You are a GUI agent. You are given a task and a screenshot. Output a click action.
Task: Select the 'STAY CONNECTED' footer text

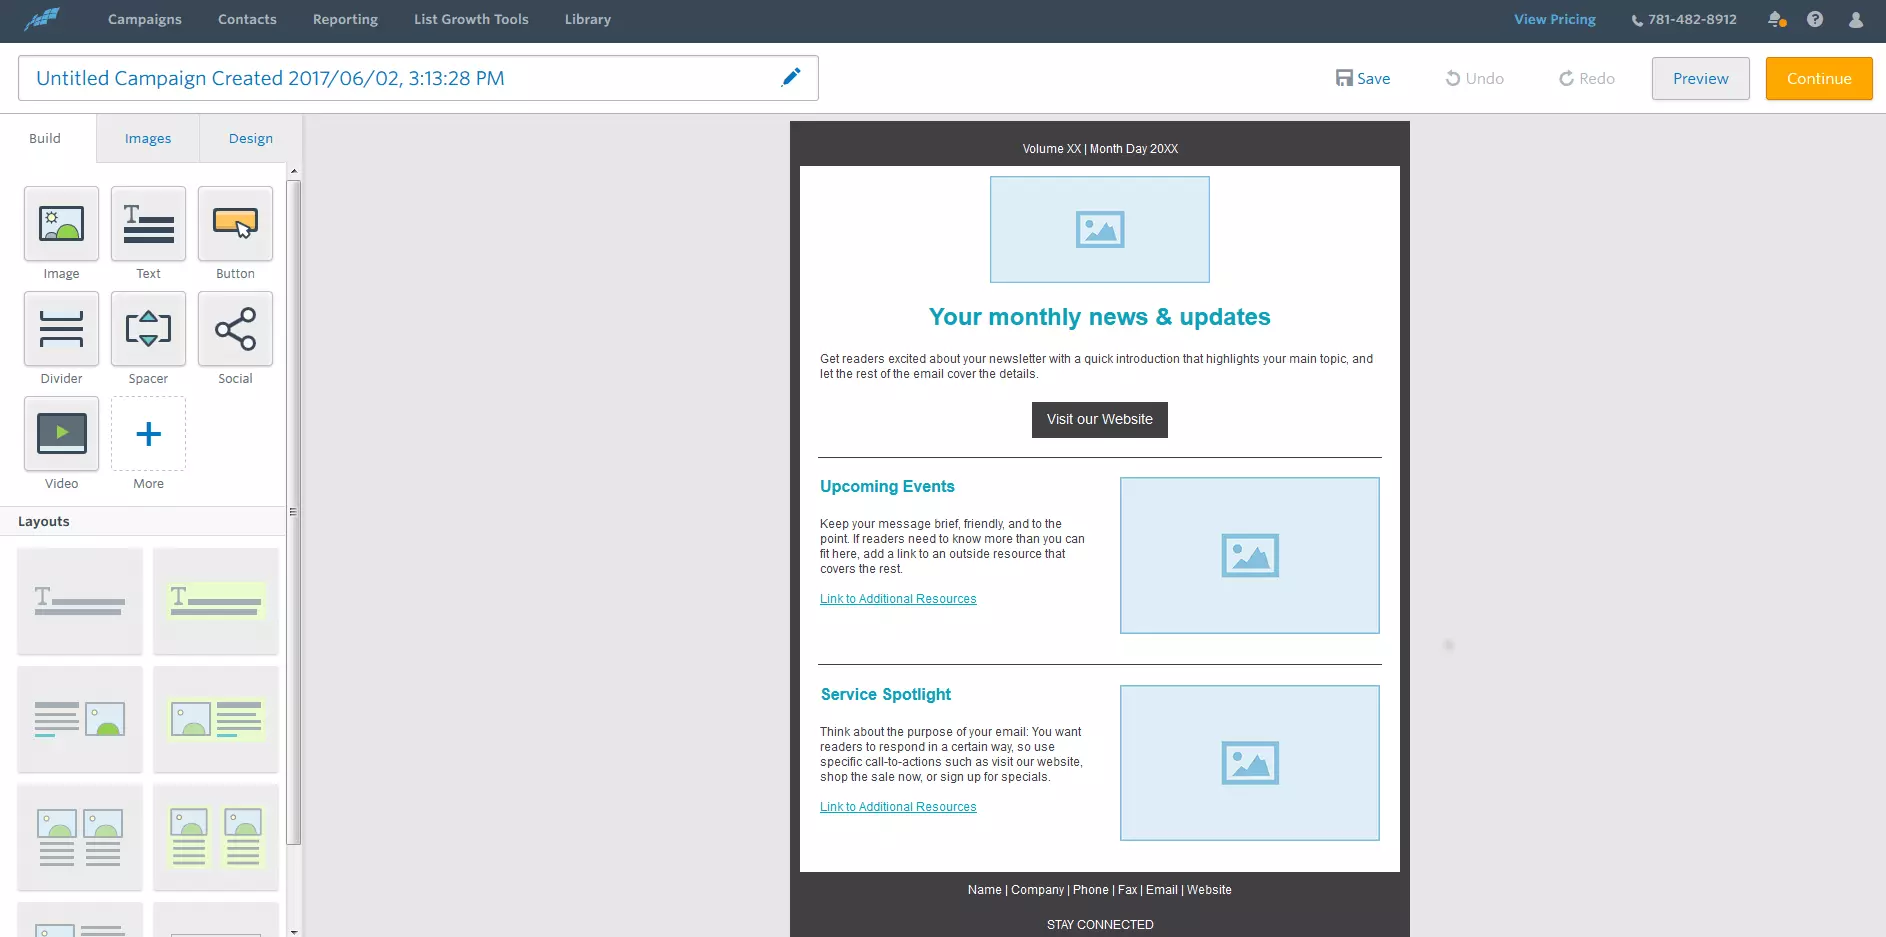pos(1100,925)
